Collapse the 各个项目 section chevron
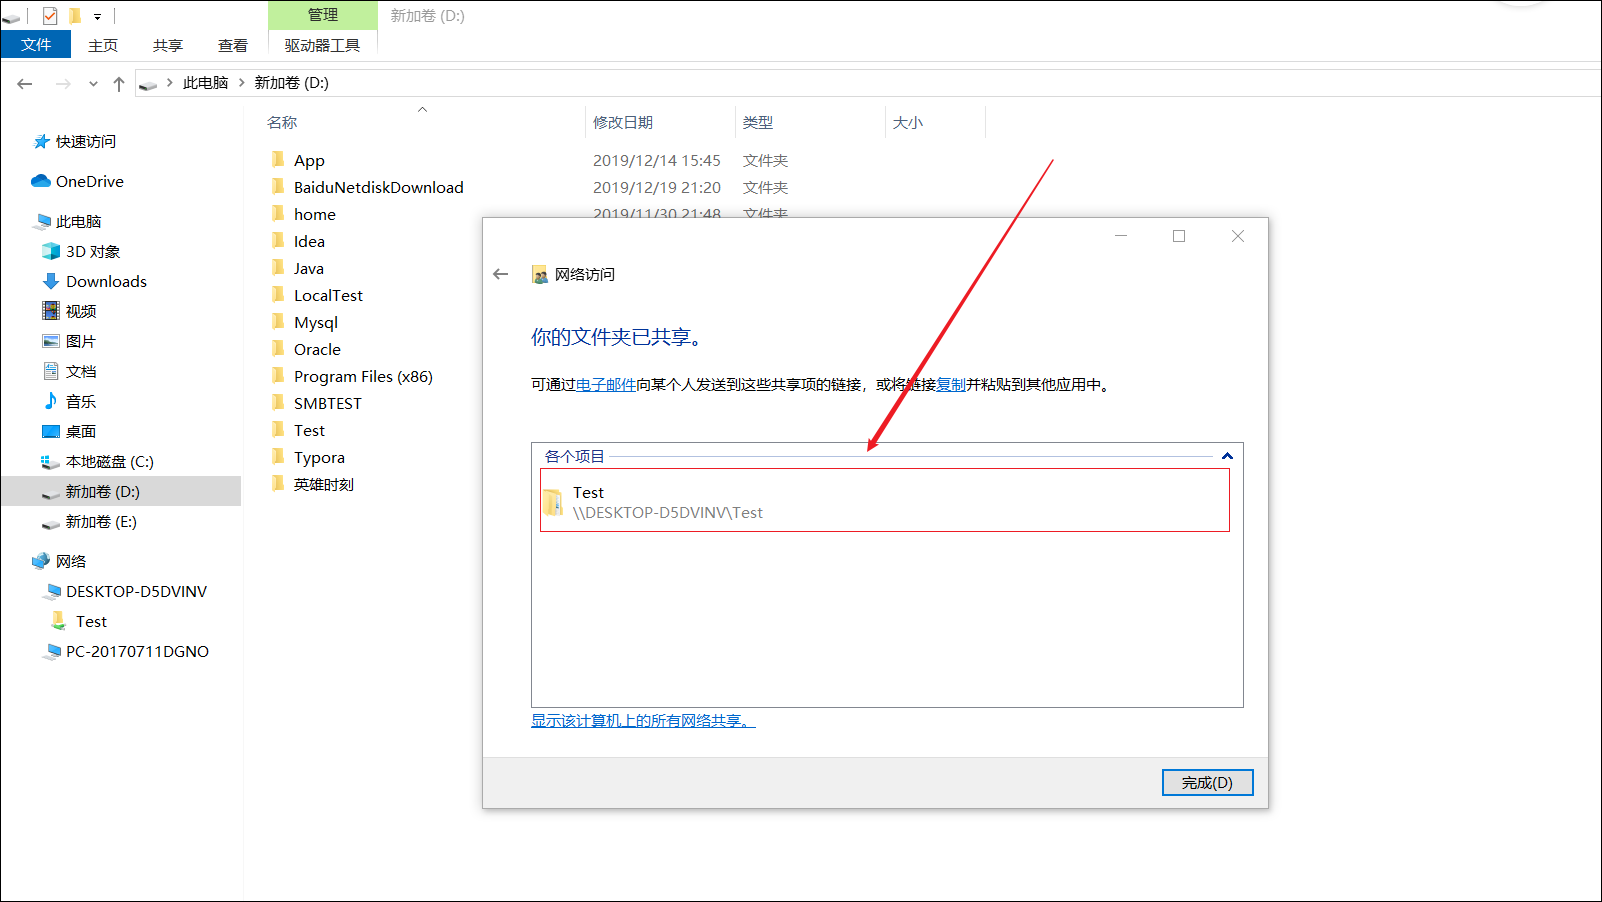Screen dimensions: 1602x902 pos(1227,456)
